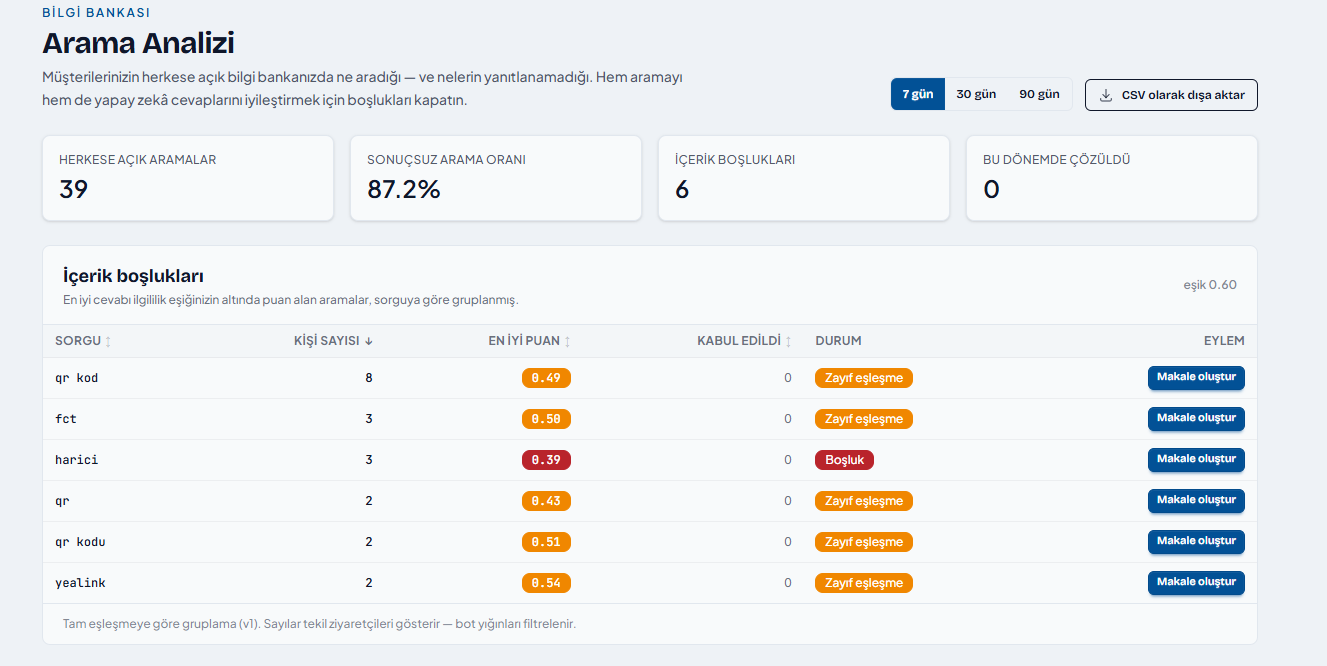Create an article for the harici query

(1196, 460)
